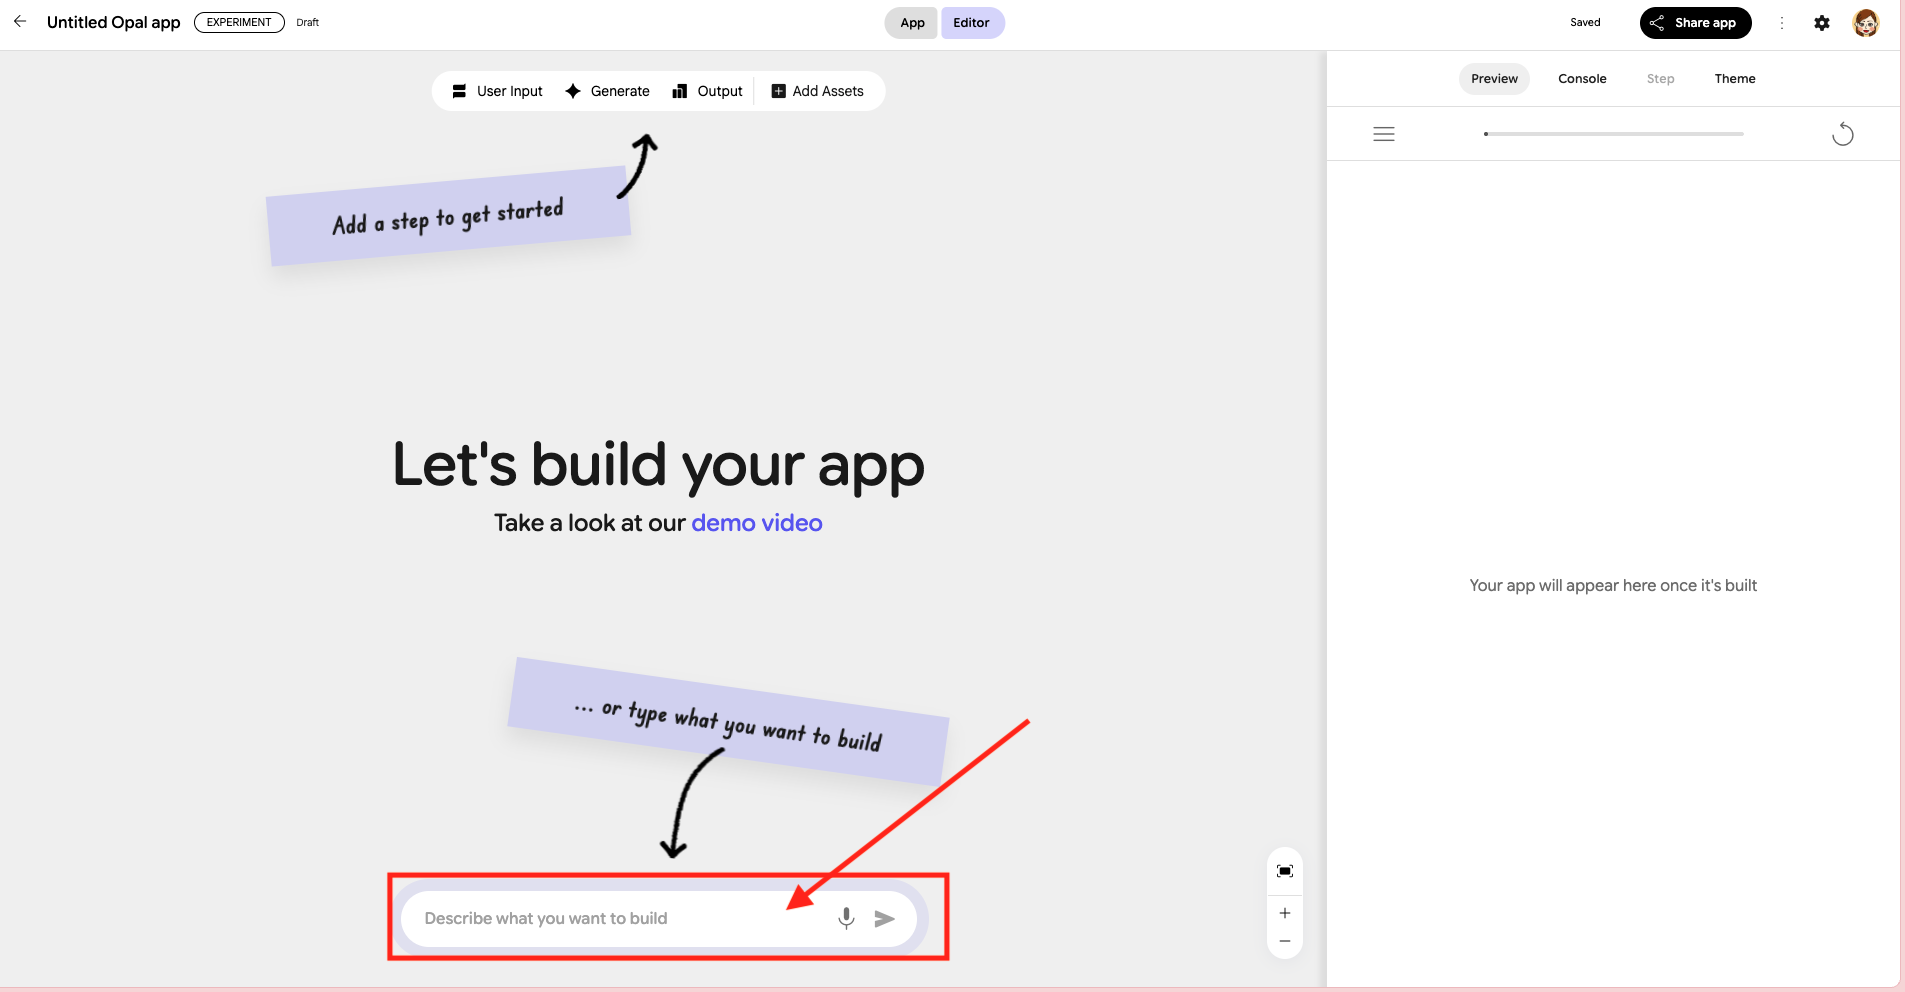The height and width of the screenshot is (992, 1905).
Task: Open the demo video link
Action: pyautogui.click(x=756, y=523)
